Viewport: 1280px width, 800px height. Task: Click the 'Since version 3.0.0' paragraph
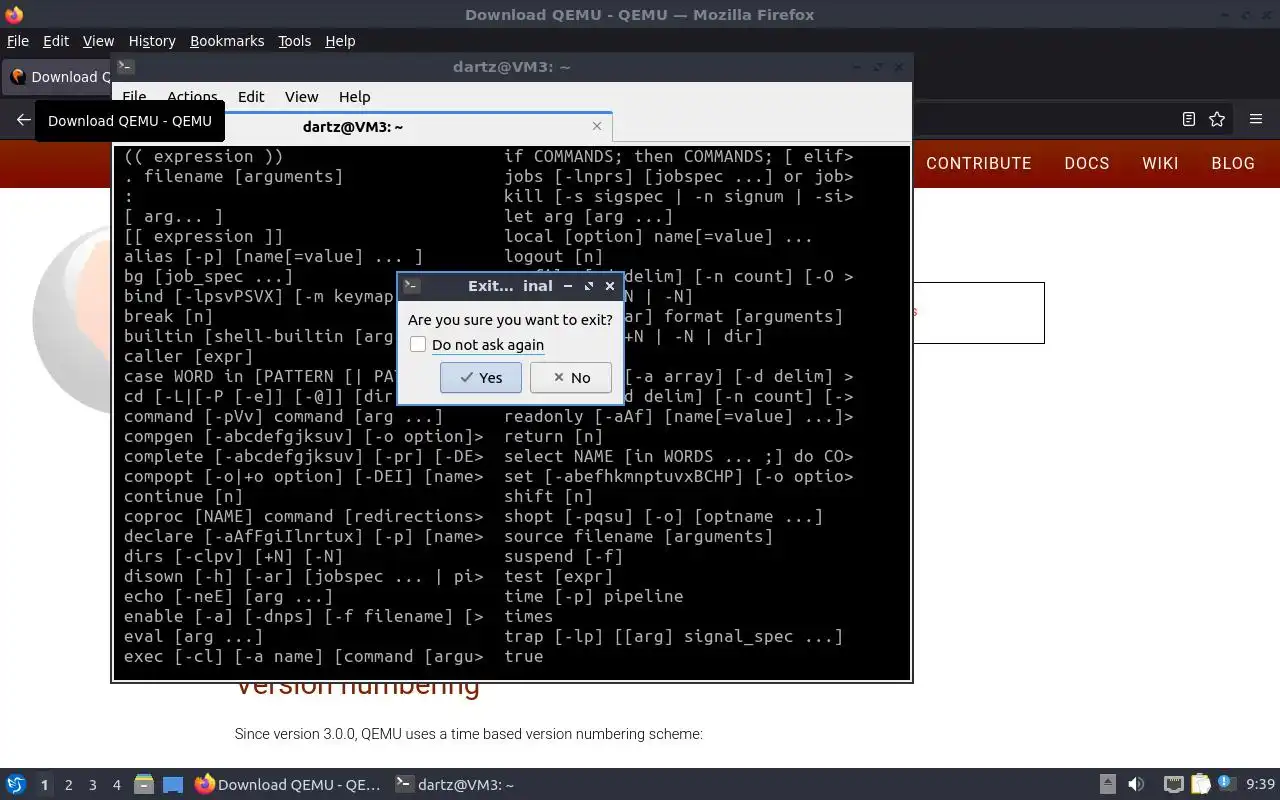469,734
